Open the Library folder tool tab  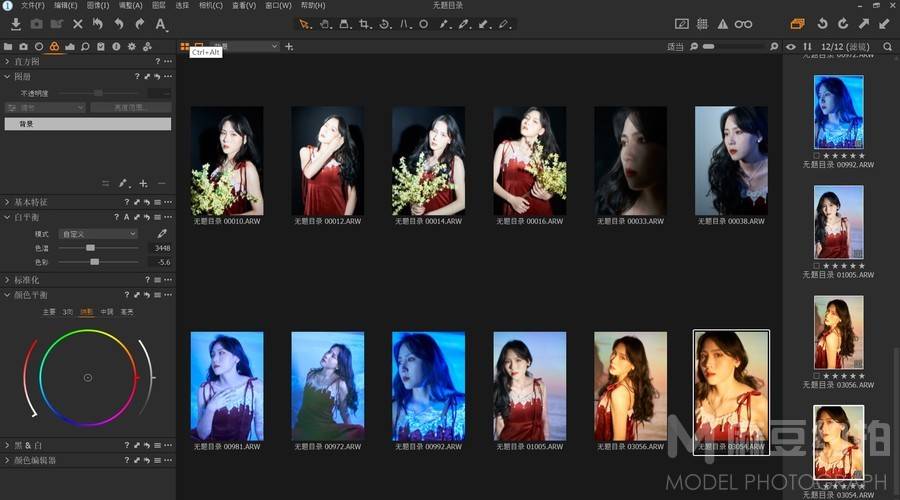pyautogui.click(x=8, y=46)
